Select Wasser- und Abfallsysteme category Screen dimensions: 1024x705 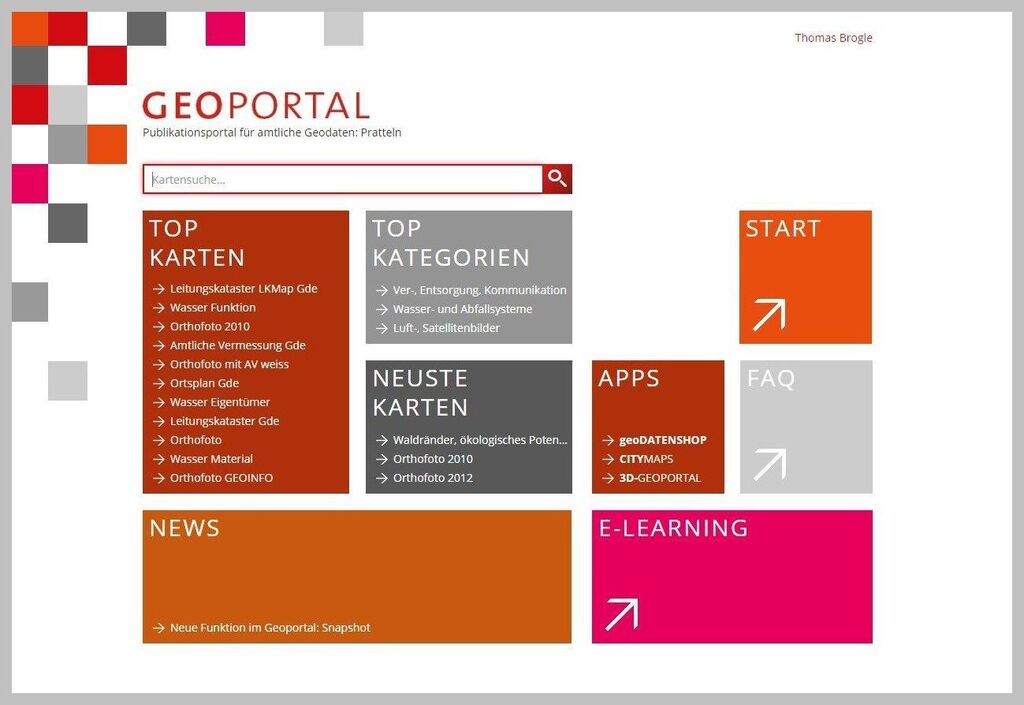464,309
